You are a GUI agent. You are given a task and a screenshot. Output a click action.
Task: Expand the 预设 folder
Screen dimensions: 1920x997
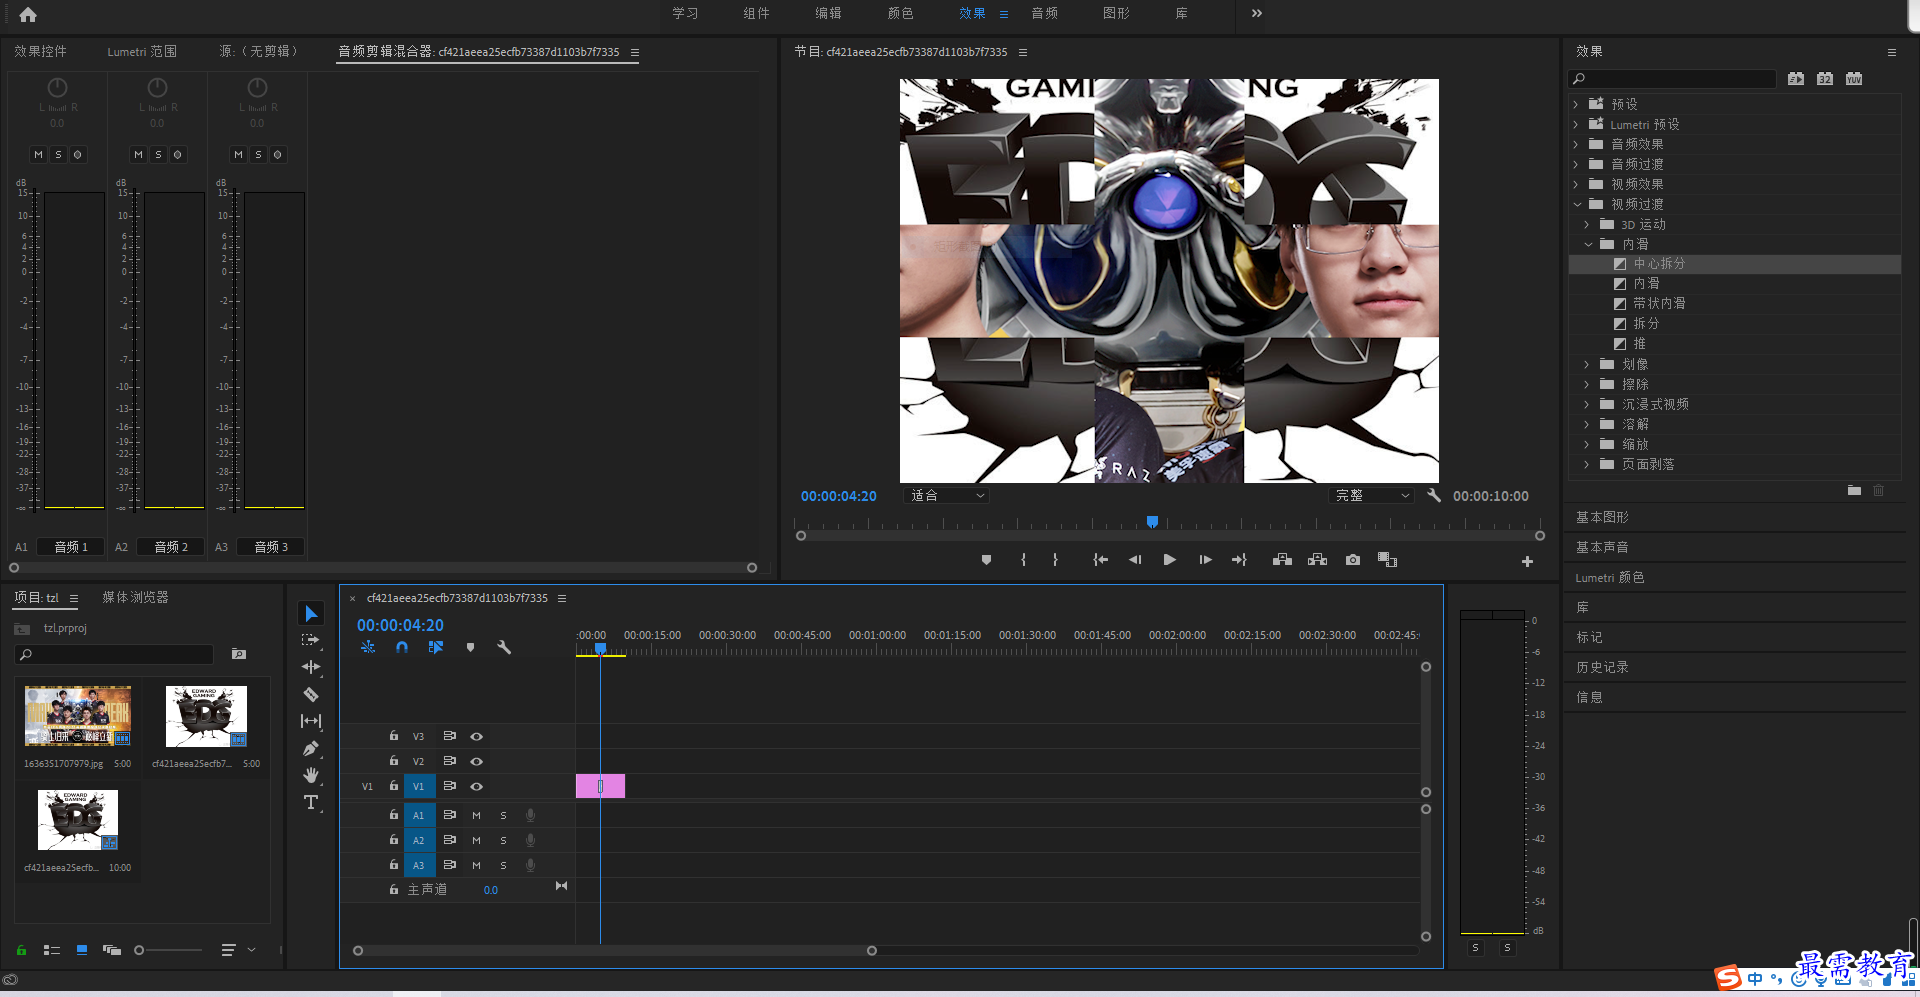[x=1576, y=104]
